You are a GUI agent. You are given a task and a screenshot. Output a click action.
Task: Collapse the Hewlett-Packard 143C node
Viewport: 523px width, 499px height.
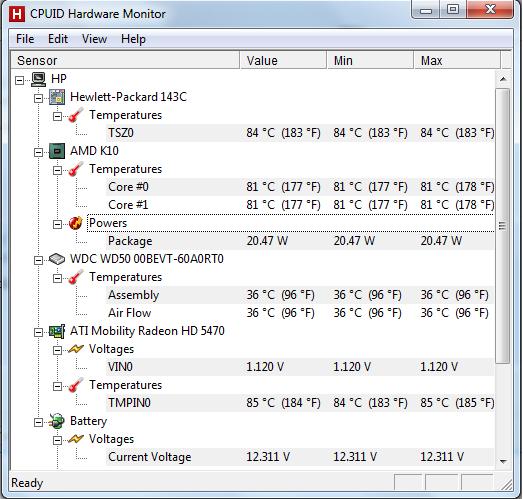[39, 98]
